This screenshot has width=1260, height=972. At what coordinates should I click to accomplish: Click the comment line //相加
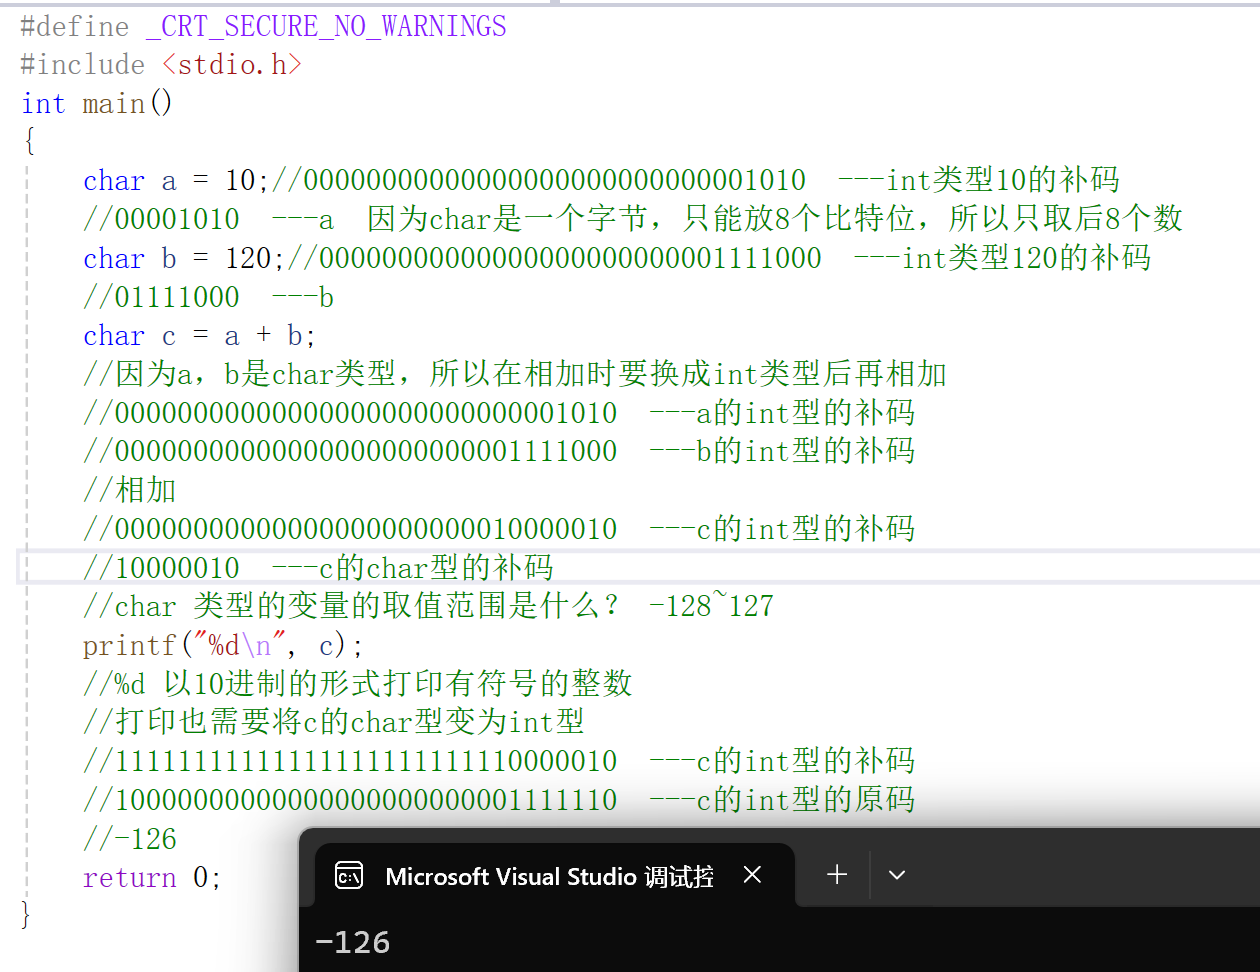point(130,490)
